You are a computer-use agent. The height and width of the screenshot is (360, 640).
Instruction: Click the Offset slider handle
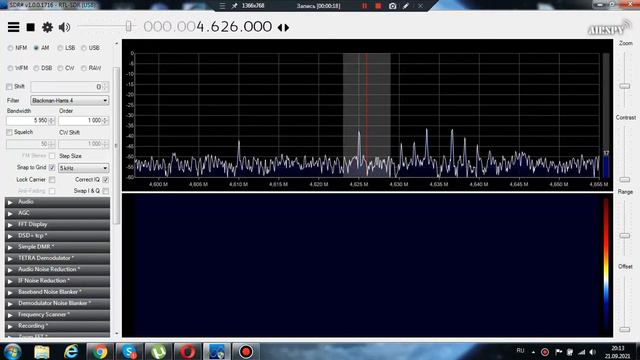pos(624,329)
